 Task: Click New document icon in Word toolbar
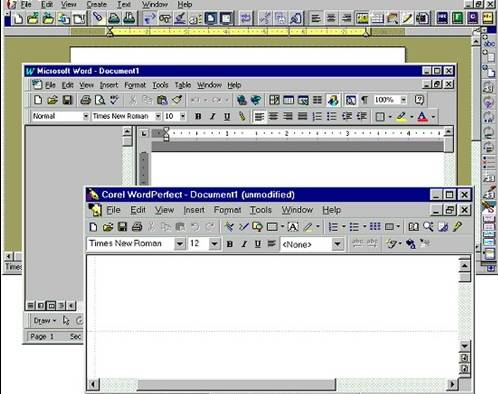(x=38, y=100)
